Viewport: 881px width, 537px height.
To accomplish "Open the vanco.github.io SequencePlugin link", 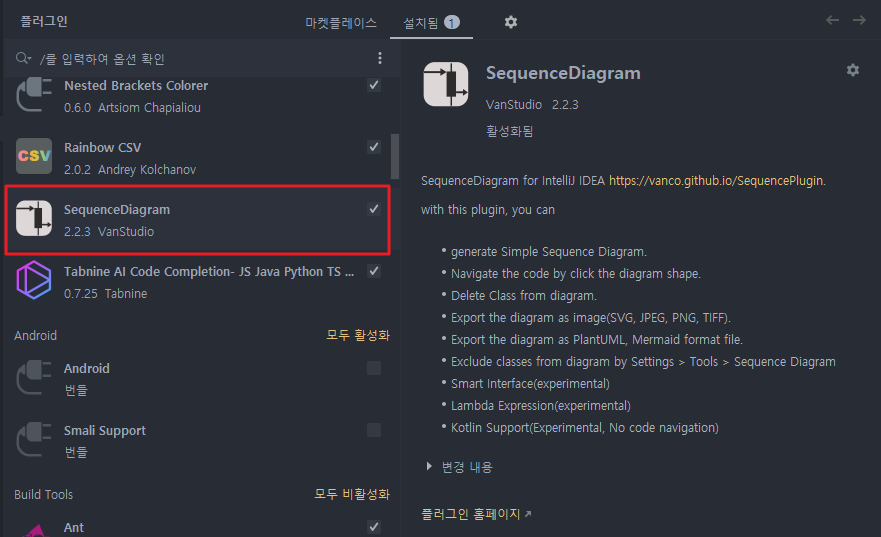I will 717,180.
